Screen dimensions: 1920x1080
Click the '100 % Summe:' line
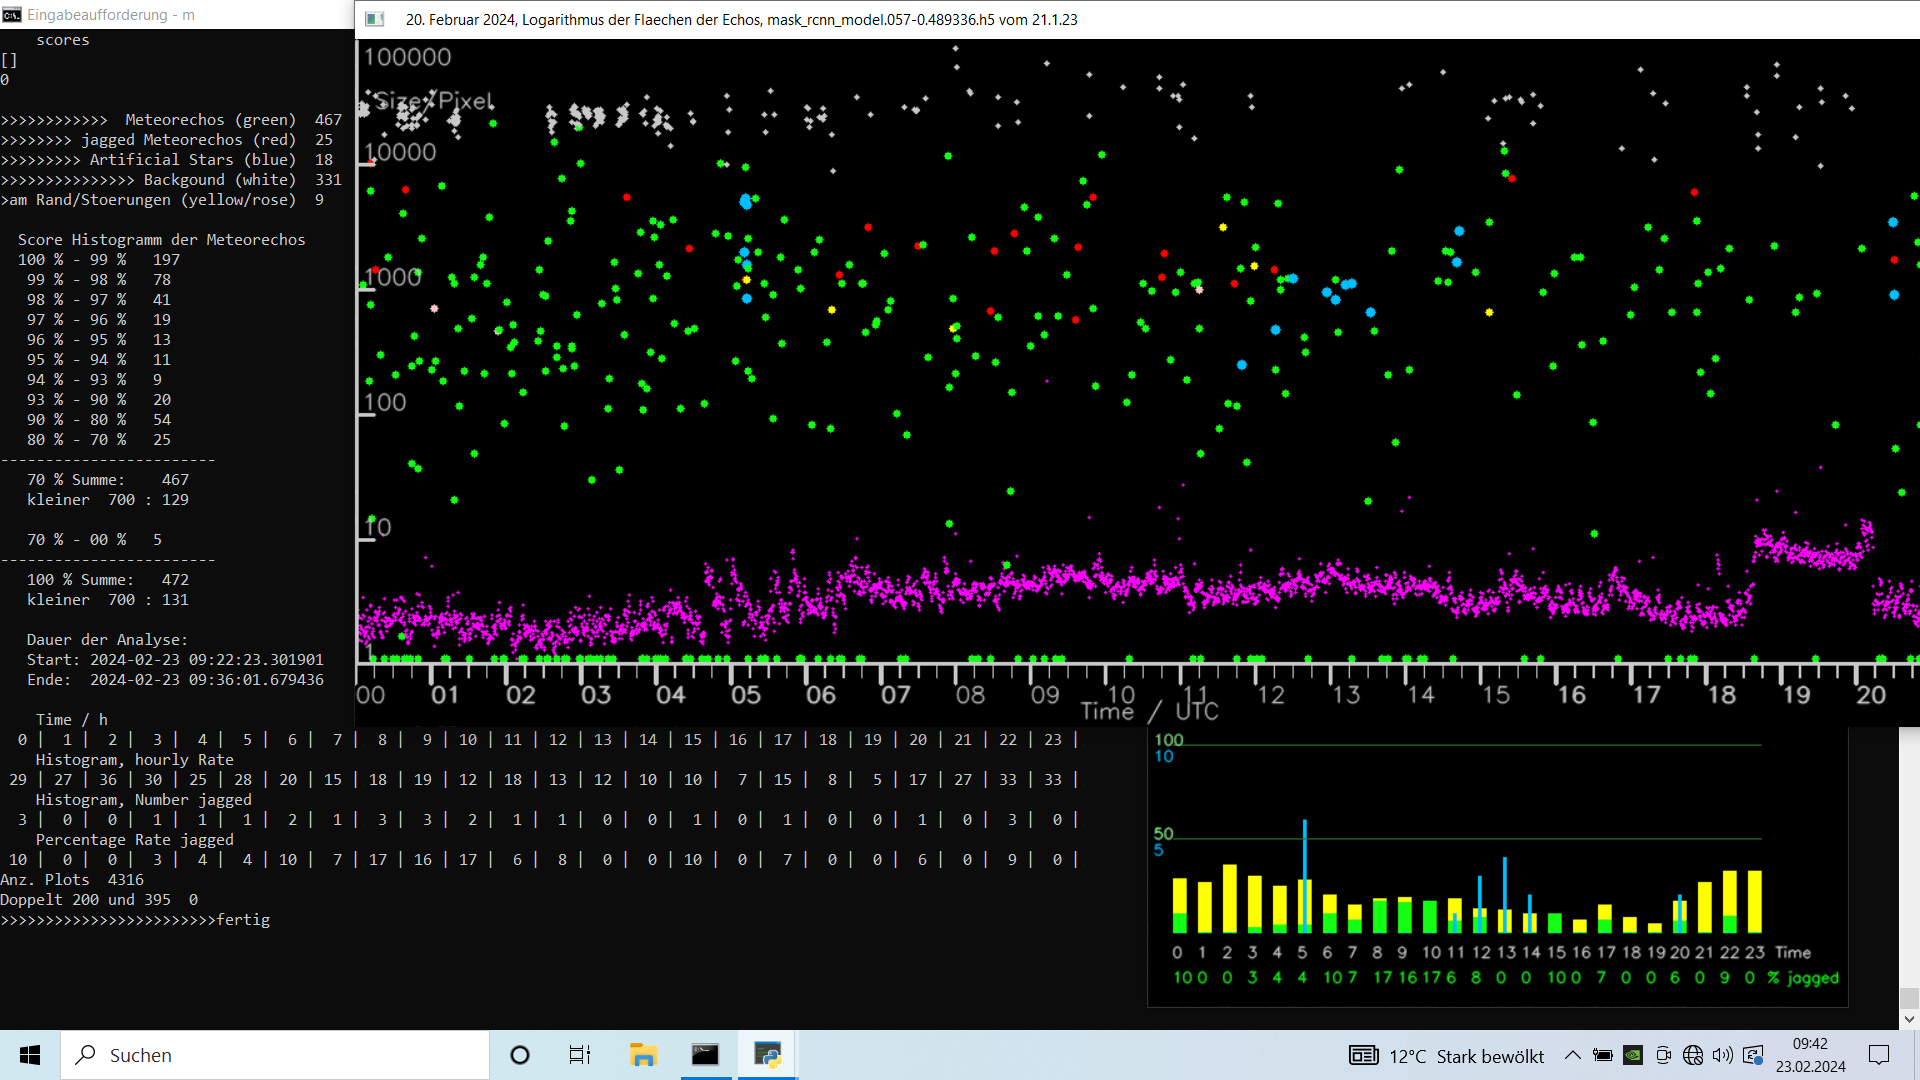click(108, 580)
